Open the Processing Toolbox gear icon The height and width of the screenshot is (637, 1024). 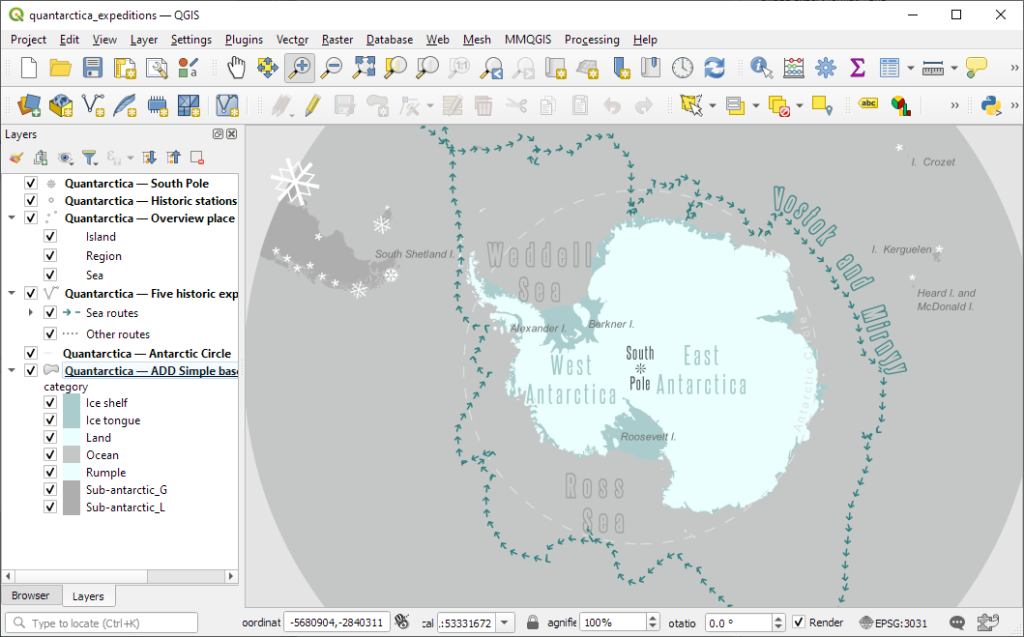point(825,67)
